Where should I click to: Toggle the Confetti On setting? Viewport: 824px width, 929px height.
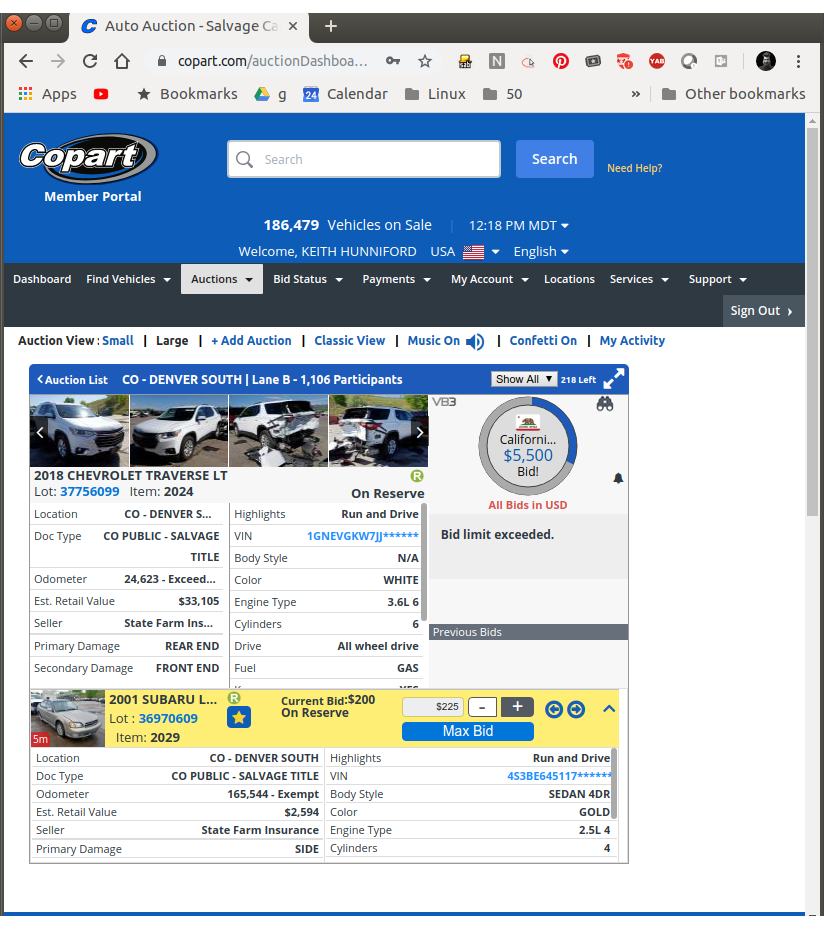(x=543, y=341)
